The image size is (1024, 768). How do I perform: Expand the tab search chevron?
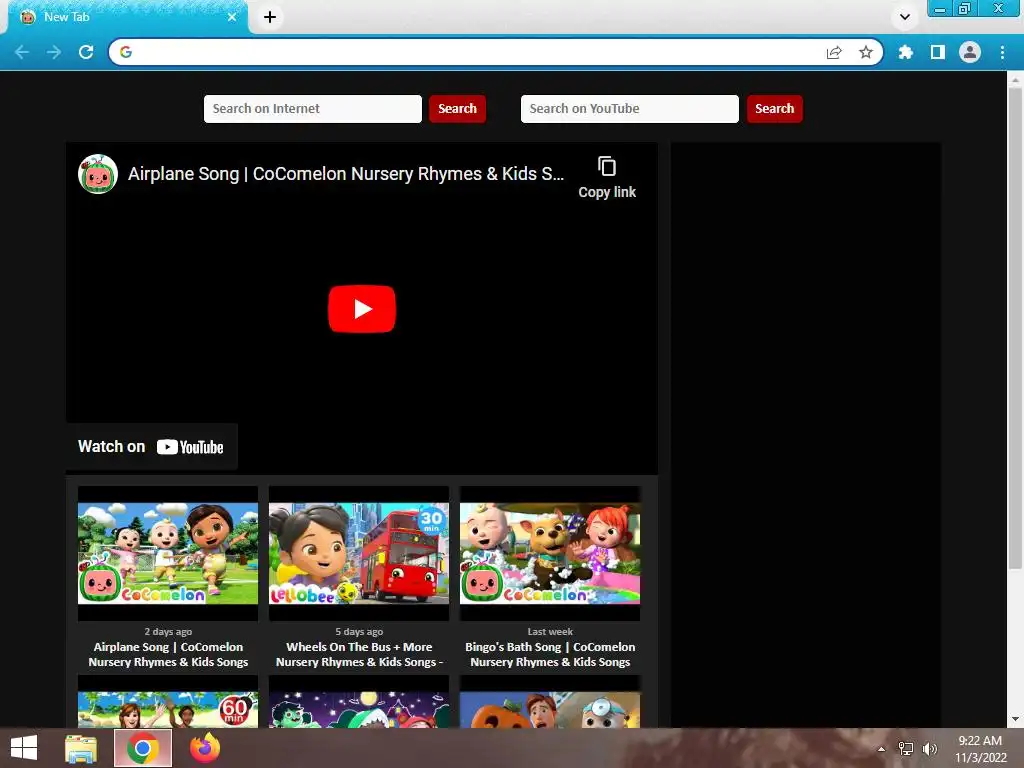pos(905,17)
